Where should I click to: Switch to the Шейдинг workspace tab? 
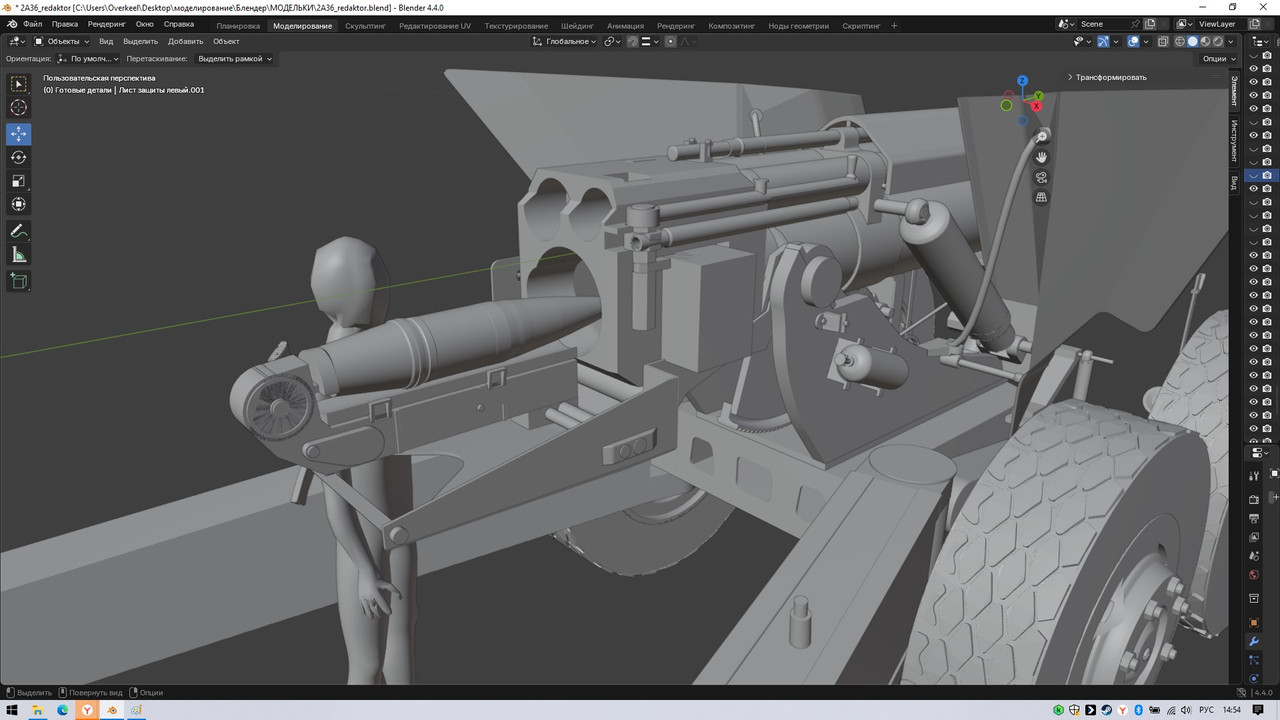(577, 25)
